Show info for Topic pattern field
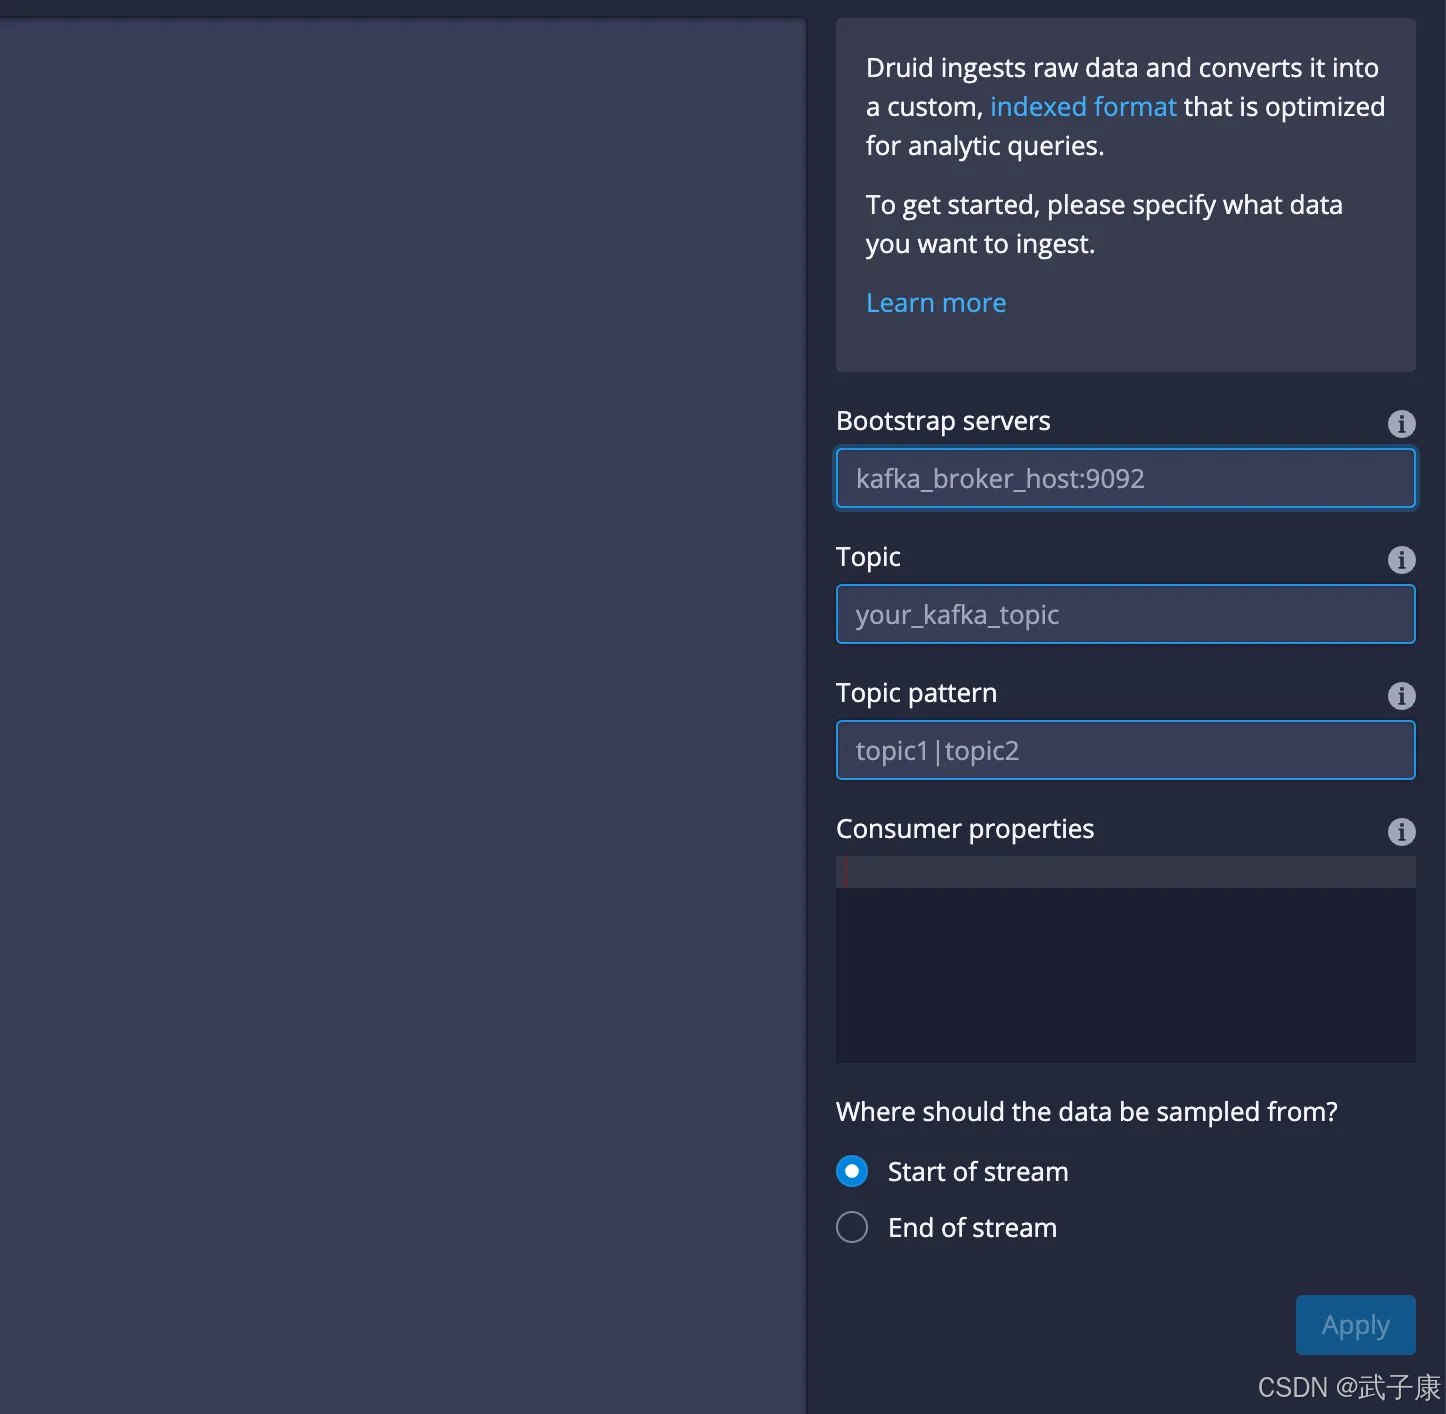The image size is (1446, 1414). coord(1401,696)
